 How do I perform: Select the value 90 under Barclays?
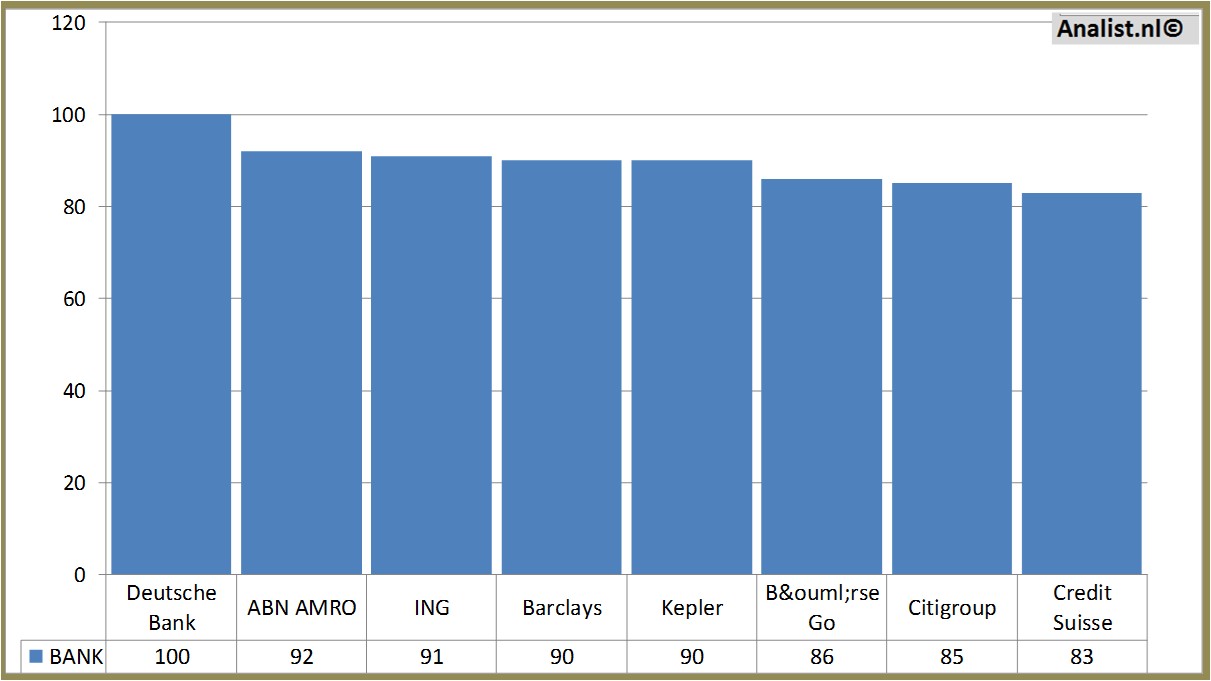(561, 657)
